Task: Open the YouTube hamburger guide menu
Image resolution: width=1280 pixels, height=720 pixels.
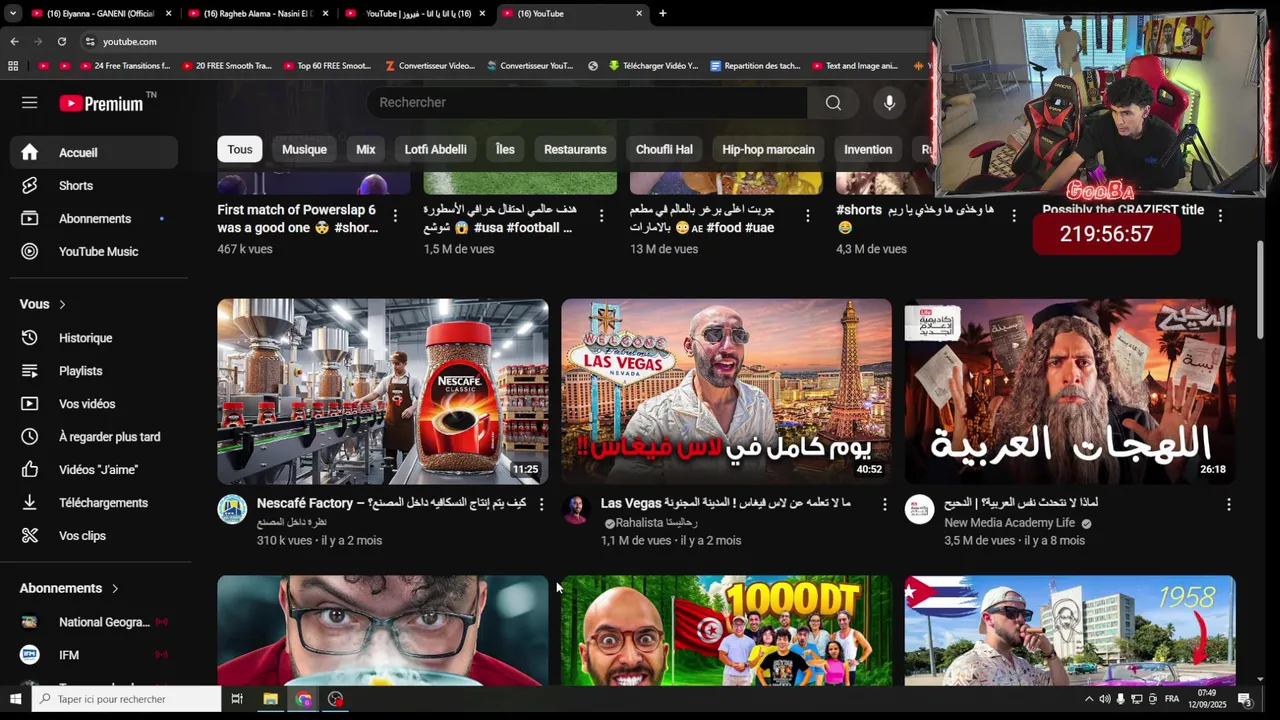Action: (x=29, y=103)
